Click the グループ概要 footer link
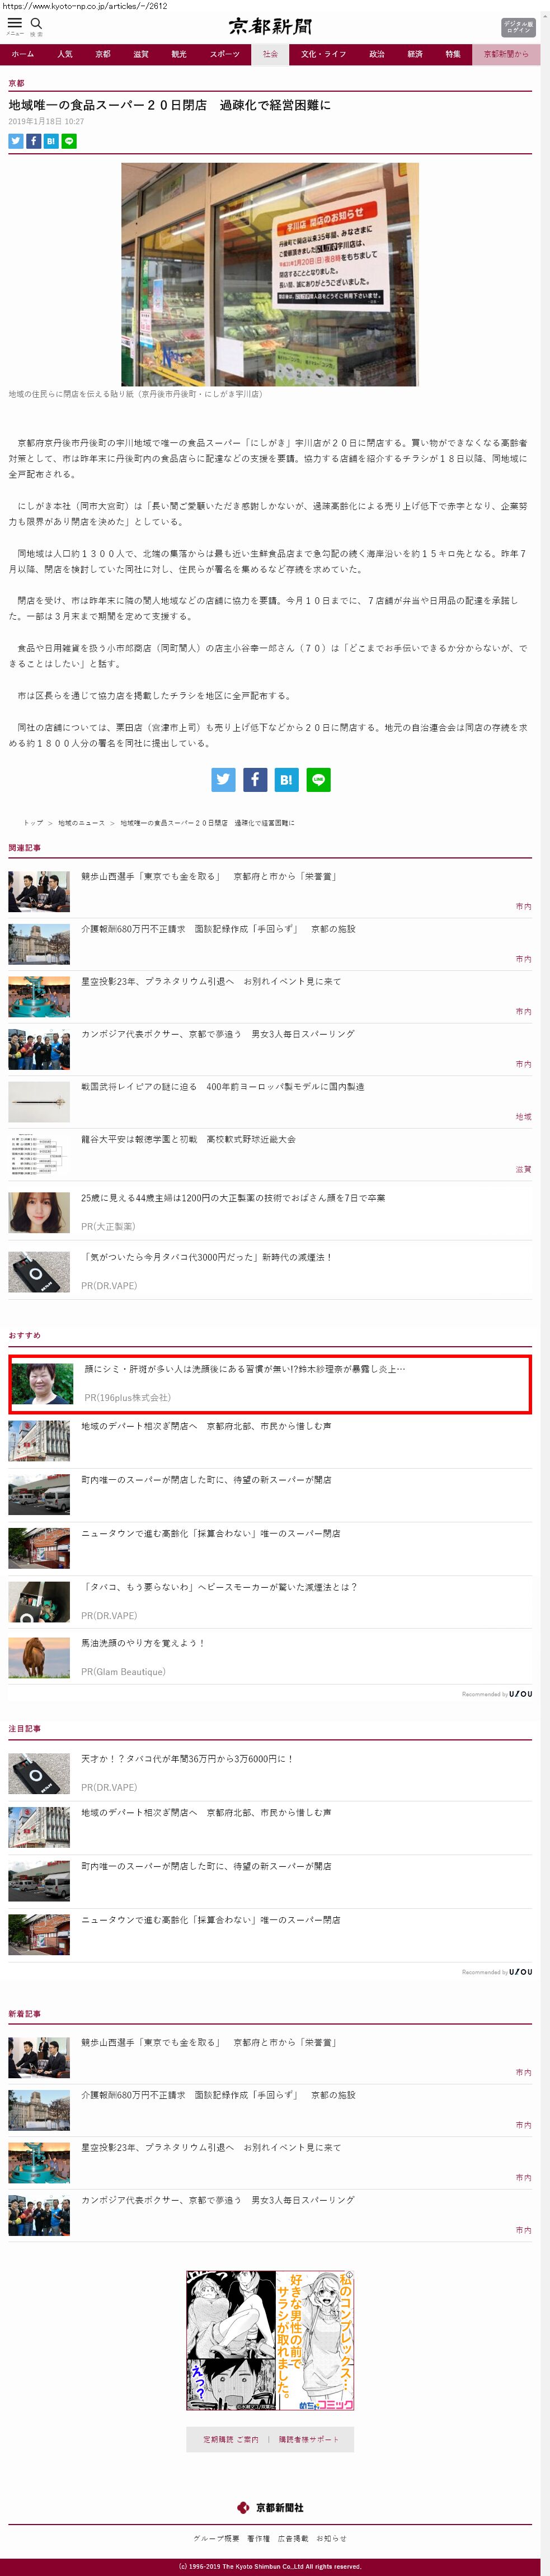Screen dimensions: 550x2576 click(x=216, y=2537)
